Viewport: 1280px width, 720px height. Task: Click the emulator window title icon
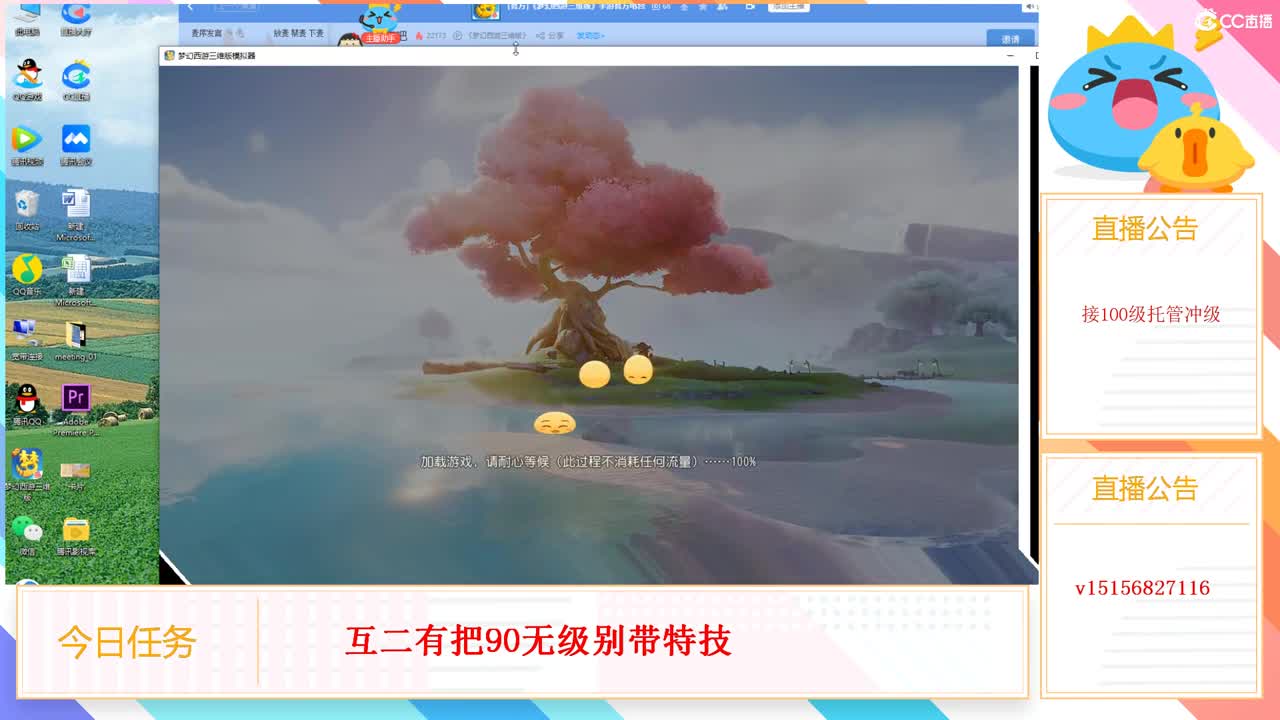pos(170,56)
